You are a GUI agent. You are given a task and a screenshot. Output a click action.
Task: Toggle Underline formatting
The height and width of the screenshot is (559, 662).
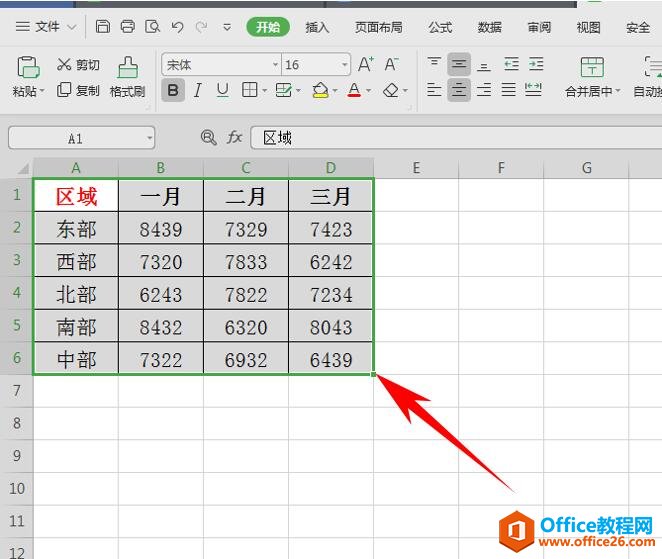[222, 90]
